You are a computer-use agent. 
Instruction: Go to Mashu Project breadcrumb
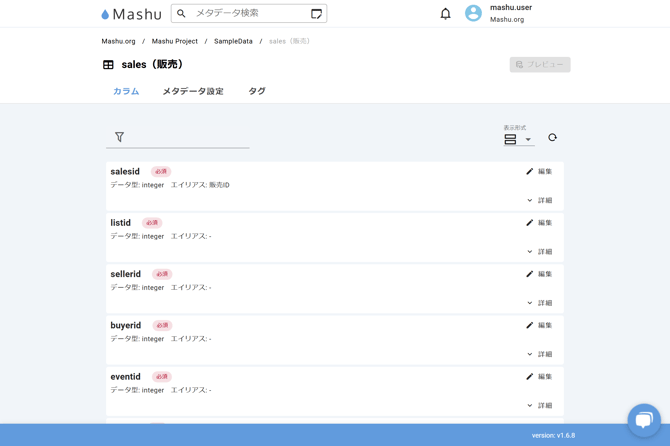175,41
